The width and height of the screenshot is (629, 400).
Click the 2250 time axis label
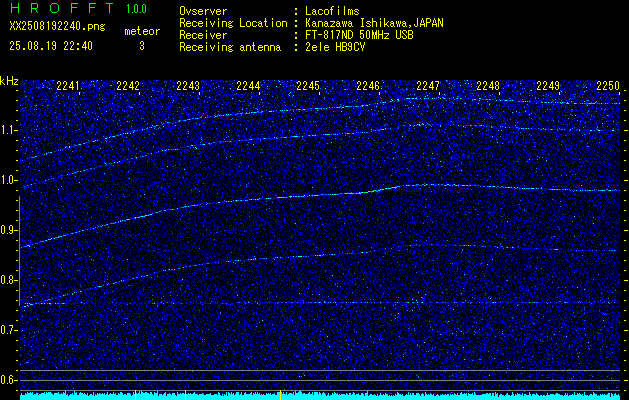point(608,85)
